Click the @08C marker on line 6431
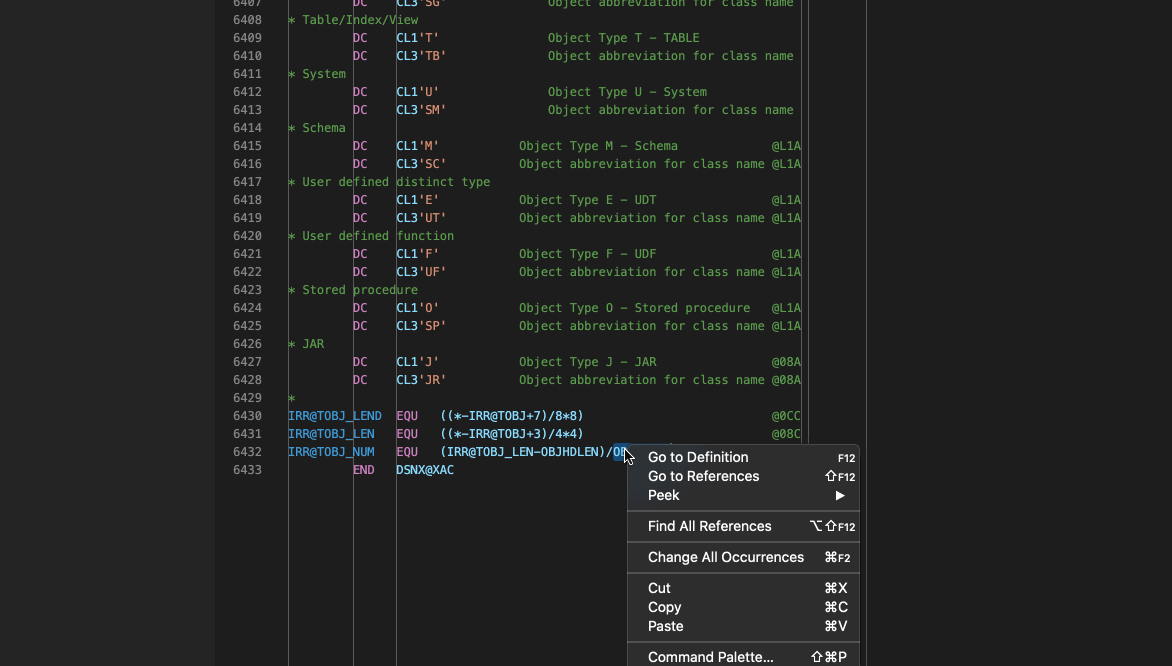 tap(786, 434)
